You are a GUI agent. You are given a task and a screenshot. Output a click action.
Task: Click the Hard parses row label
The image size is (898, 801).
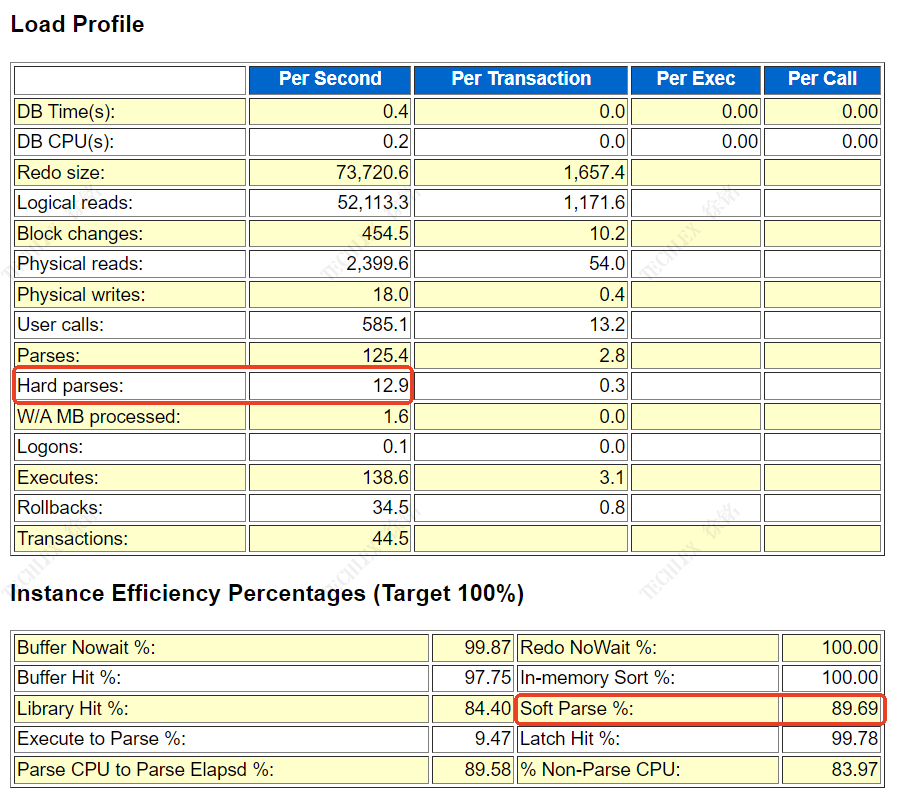[65, 386]
